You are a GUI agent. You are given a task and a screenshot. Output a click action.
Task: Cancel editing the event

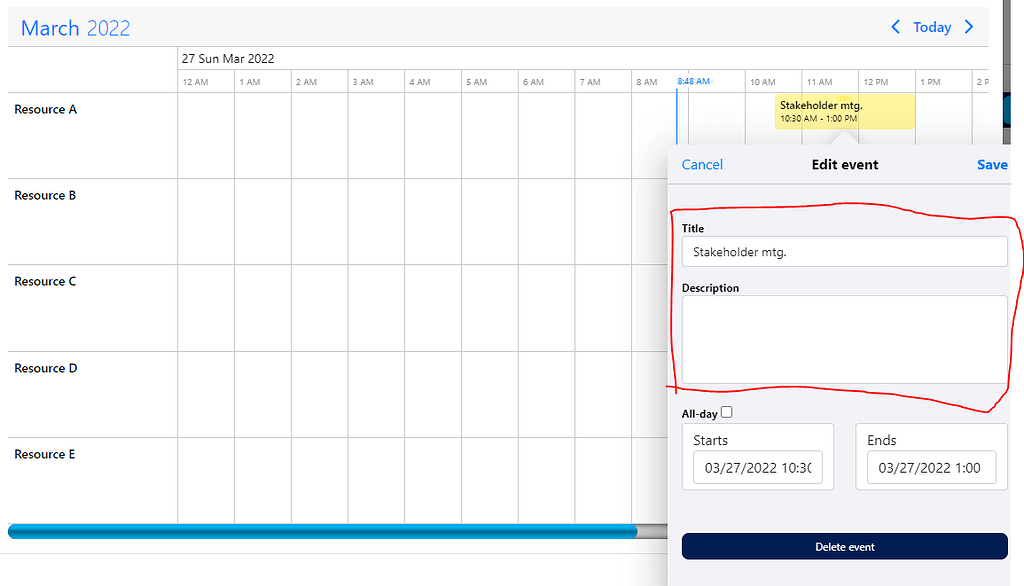click(702, 164)
